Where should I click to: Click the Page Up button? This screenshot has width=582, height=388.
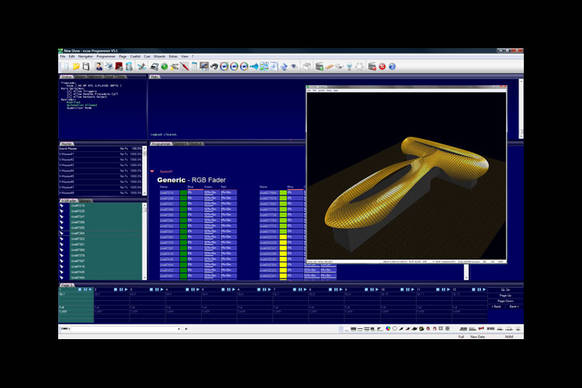pos(506,296)
